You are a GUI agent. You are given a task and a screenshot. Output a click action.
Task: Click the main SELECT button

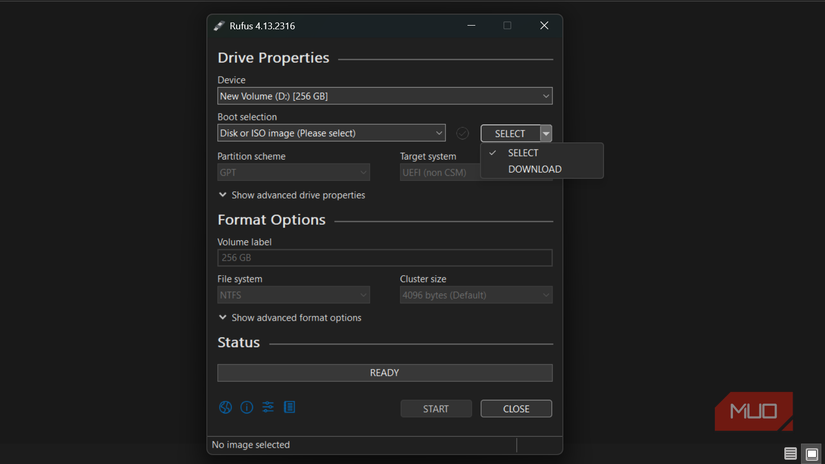(x=510, y=134)
